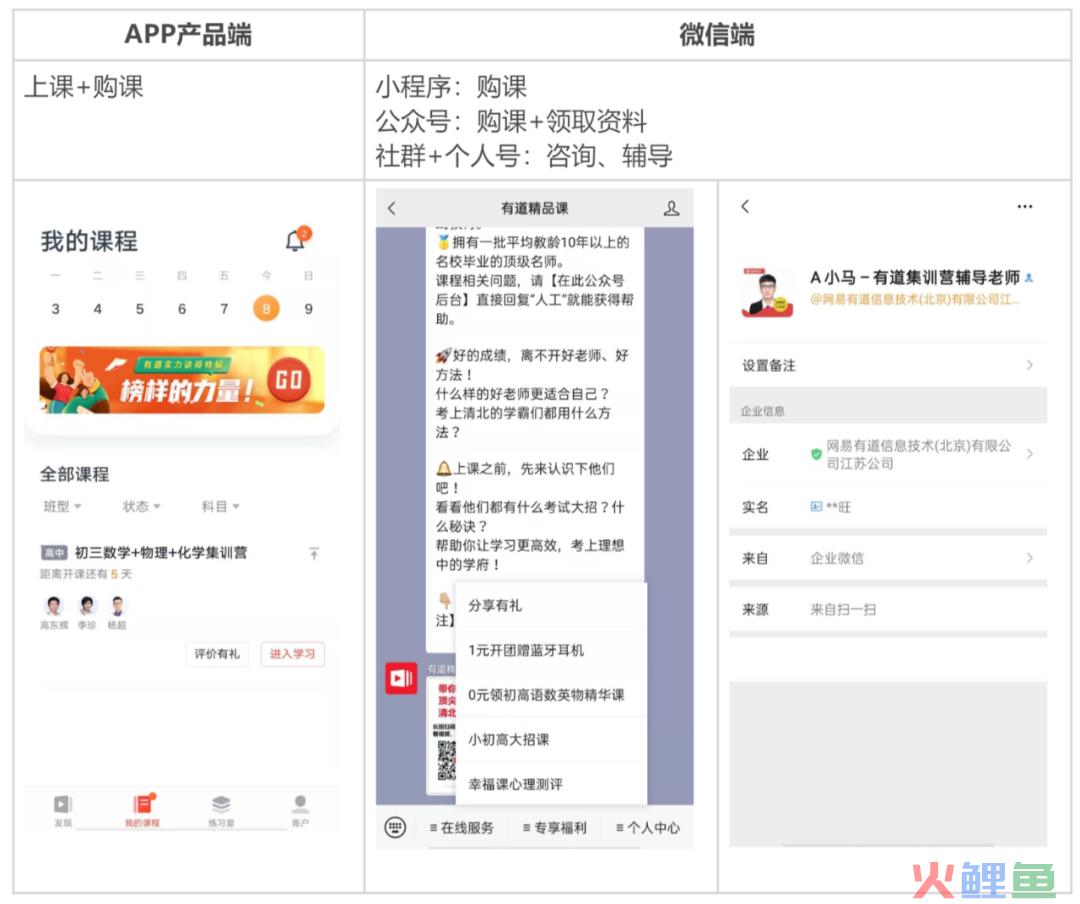Switch to the 发现 bottom tab

pos(63,810)
